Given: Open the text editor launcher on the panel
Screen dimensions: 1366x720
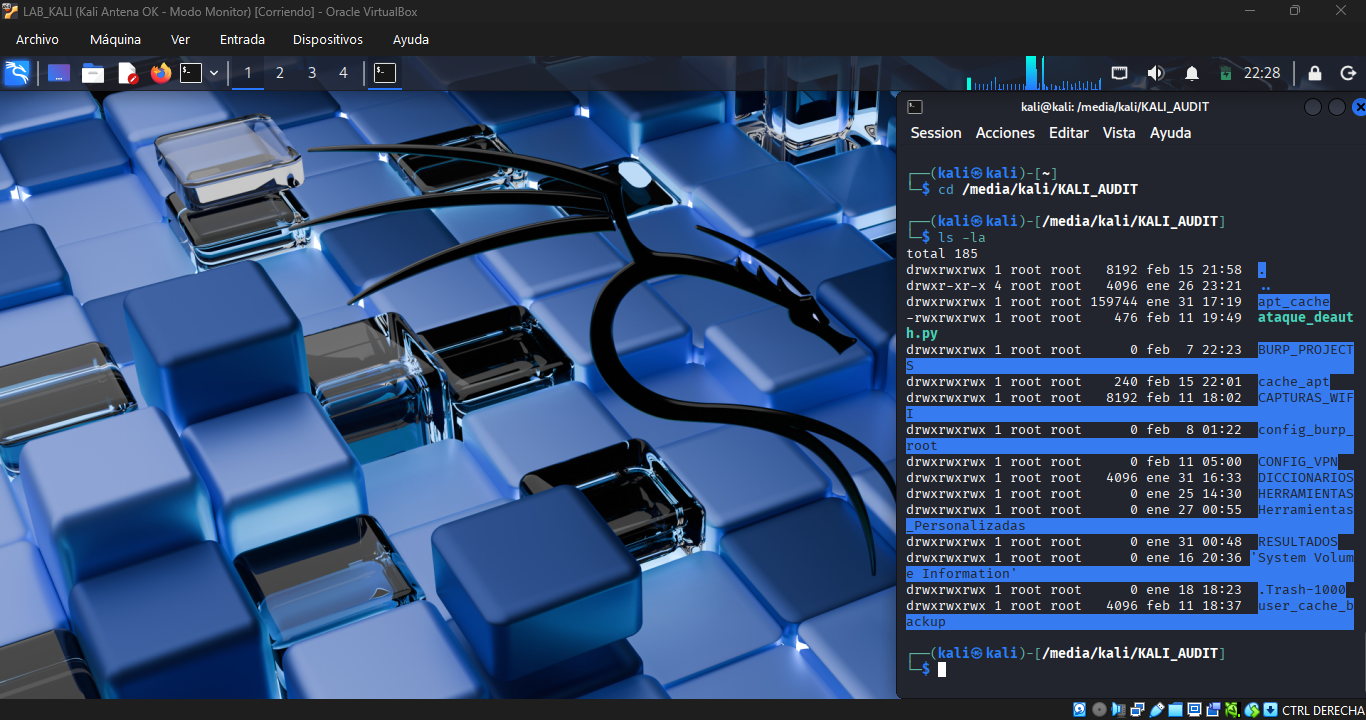Looking at the screenshot, I should click(x=128, y=72).
